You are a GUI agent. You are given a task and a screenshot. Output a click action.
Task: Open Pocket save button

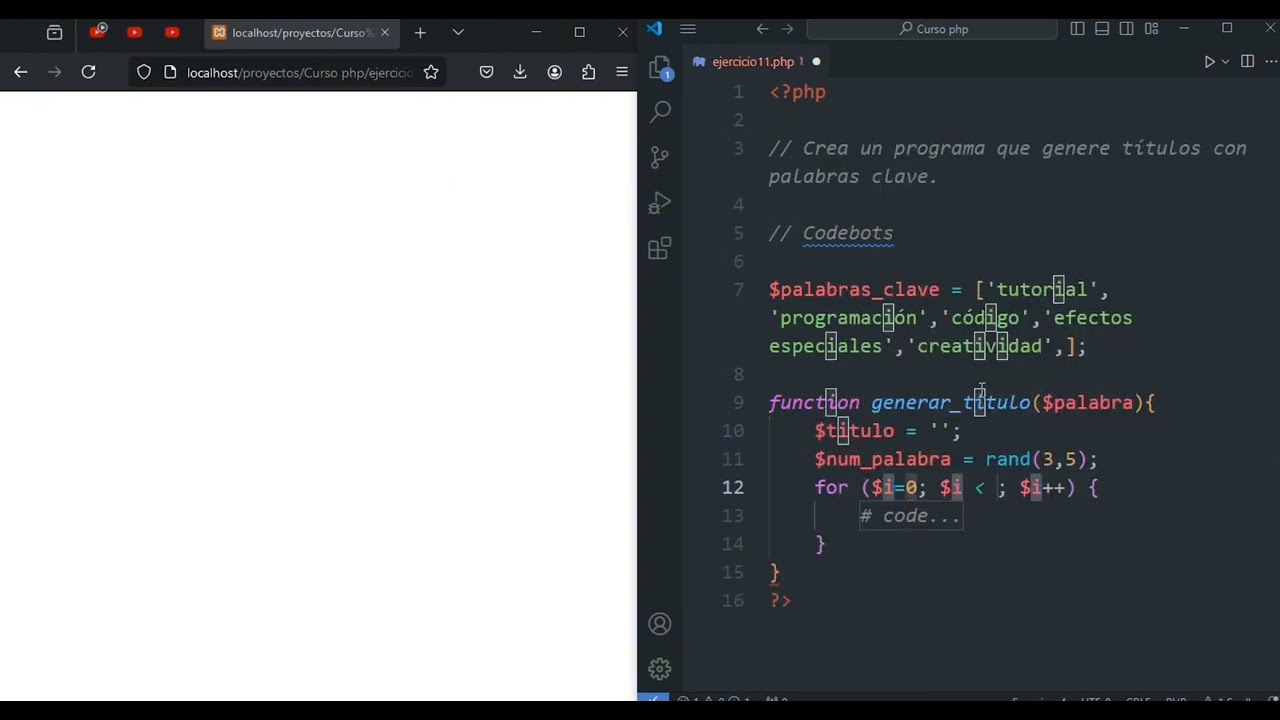[486, 72]
